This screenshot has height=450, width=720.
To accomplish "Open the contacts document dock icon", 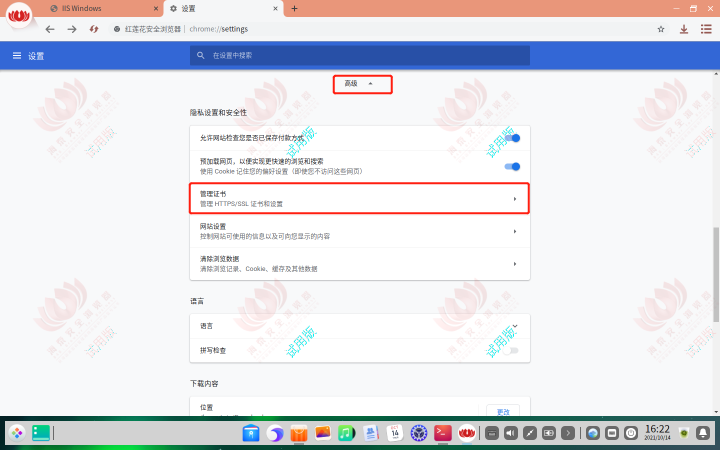I will coord(371,433).
